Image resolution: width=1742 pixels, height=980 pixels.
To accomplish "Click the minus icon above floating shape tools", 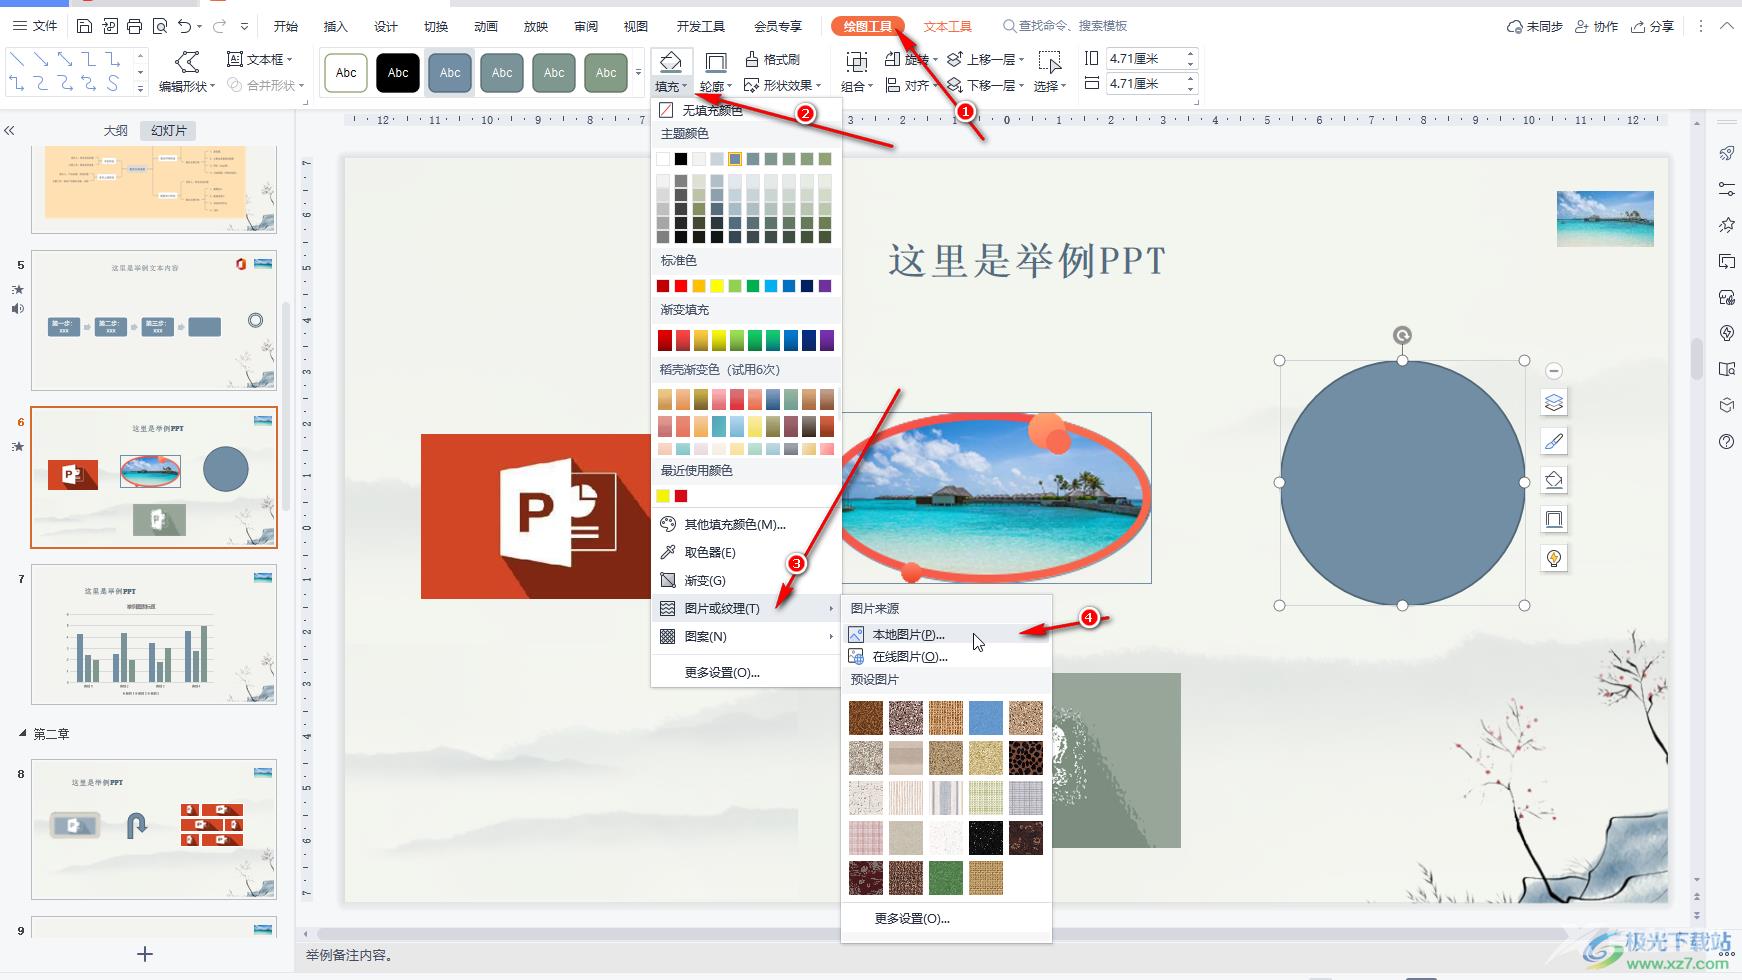I will tap(1553, 371).
